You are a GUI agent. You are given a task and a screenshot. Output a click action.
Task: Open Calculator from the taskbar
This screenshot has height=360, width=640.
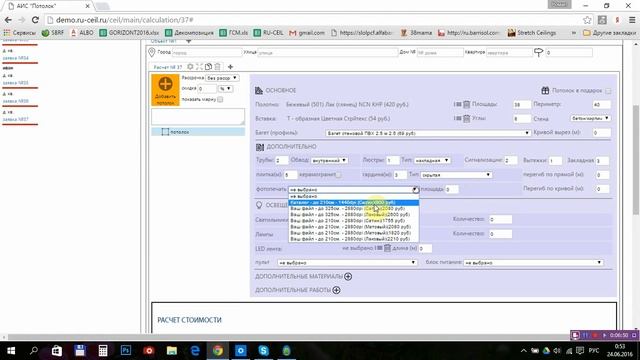pyautogui.click(x=103, y=351)
